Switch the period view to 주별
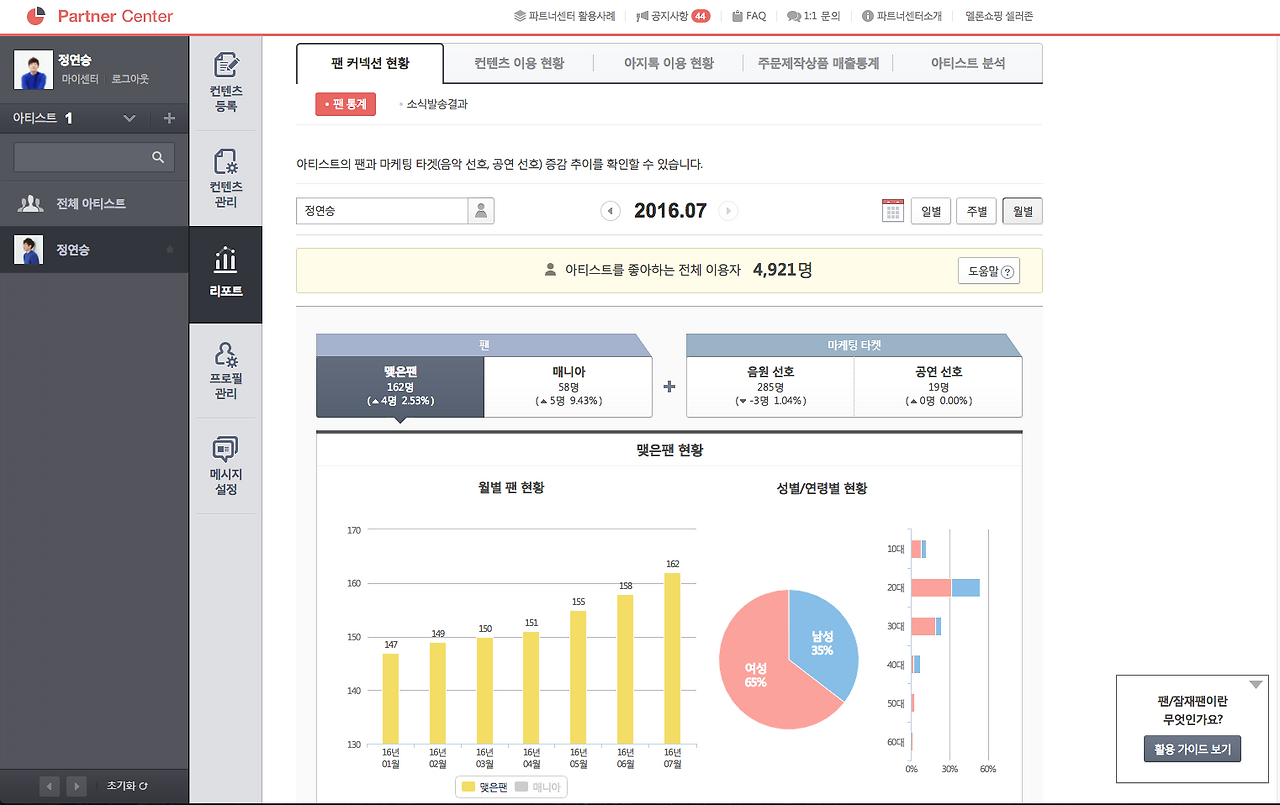 tap(977, 211)
